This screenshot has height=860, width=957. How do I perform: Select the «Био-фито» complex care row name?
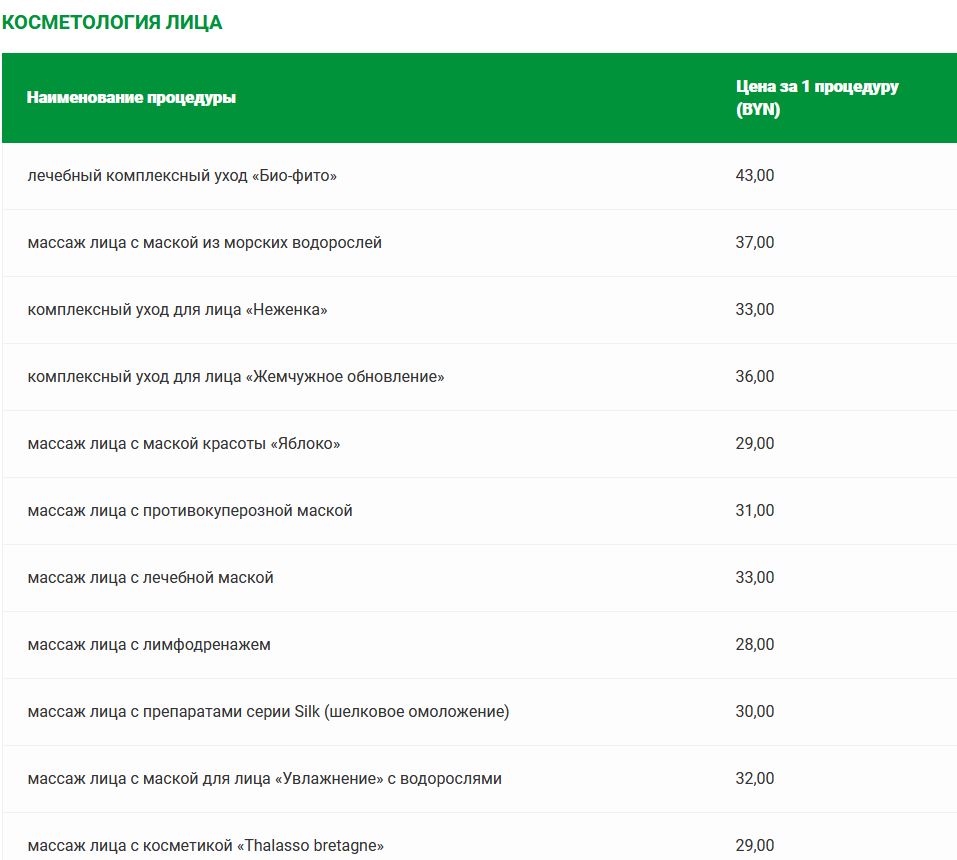click(182, 176)
